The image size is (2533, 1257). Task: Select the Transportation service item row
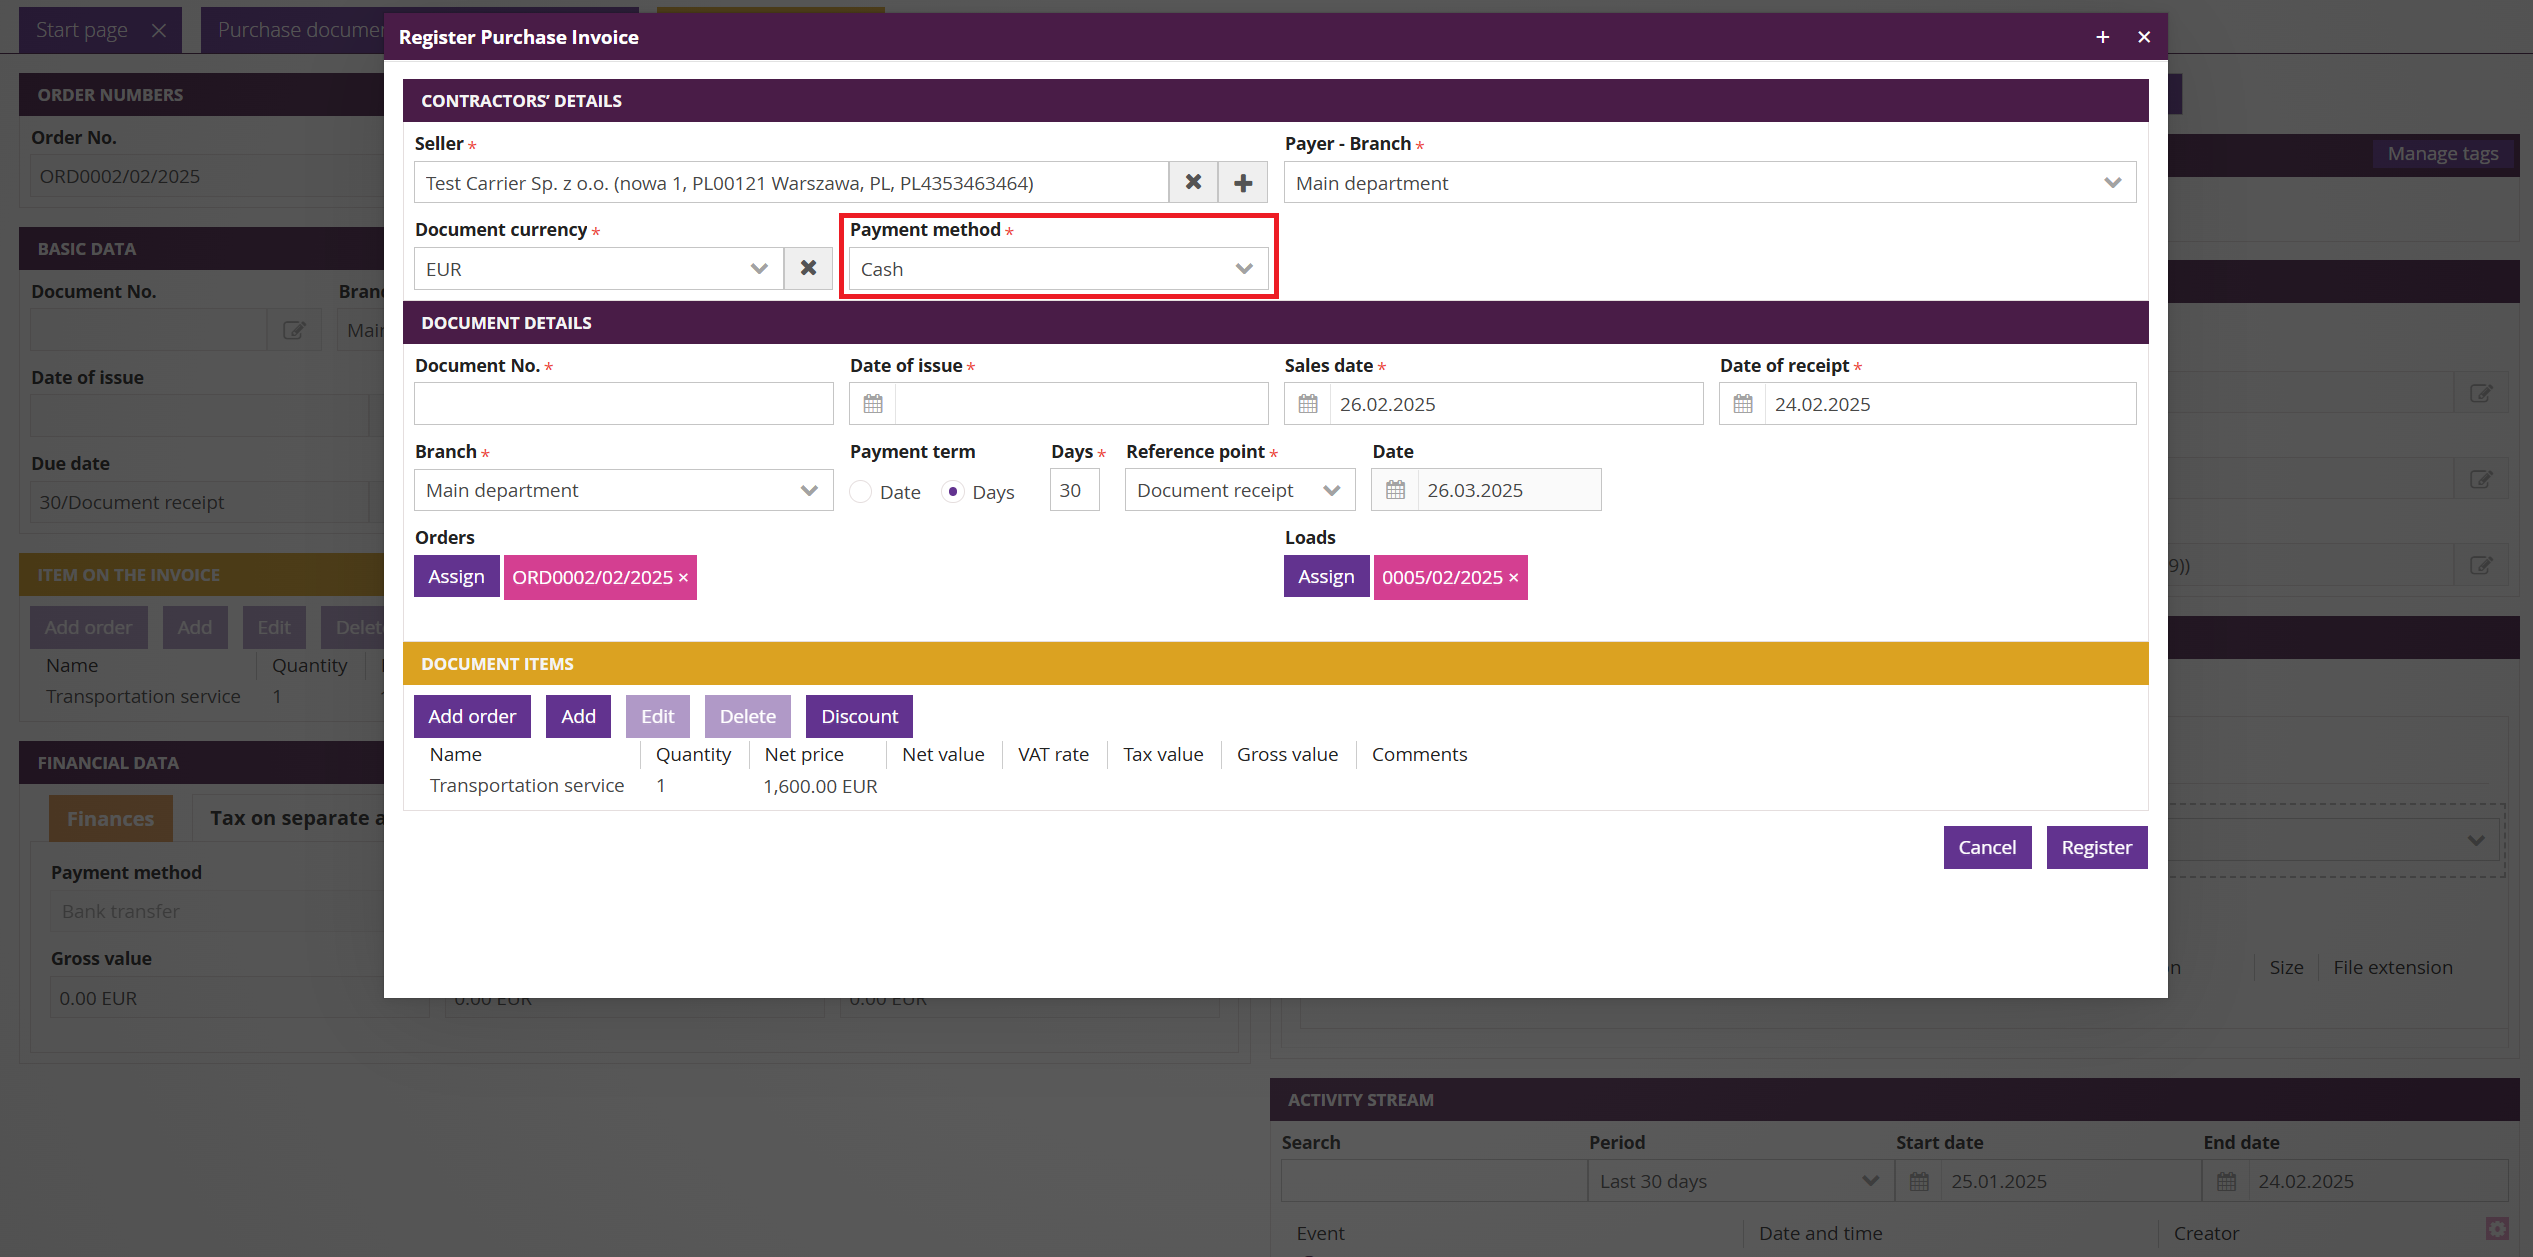(527, 786)
